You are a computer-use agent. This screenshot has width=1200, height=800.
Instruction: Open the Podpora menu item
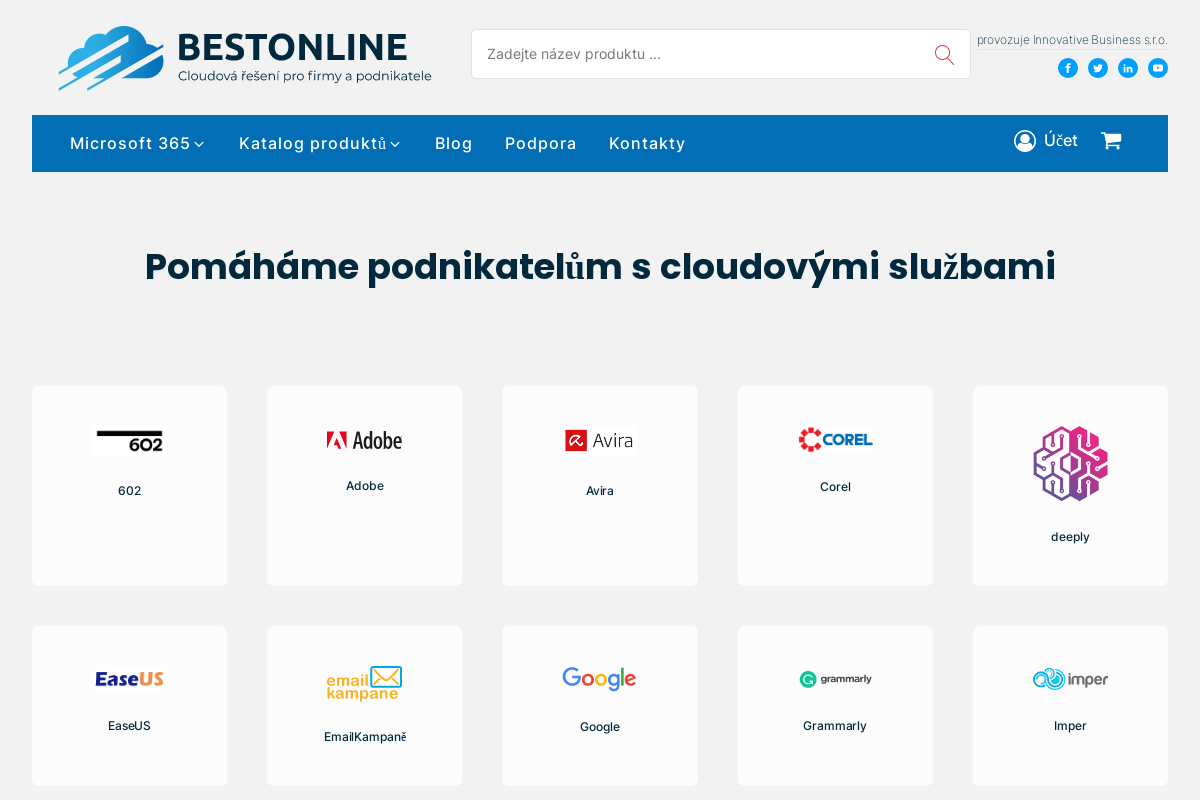pos(540,143)
